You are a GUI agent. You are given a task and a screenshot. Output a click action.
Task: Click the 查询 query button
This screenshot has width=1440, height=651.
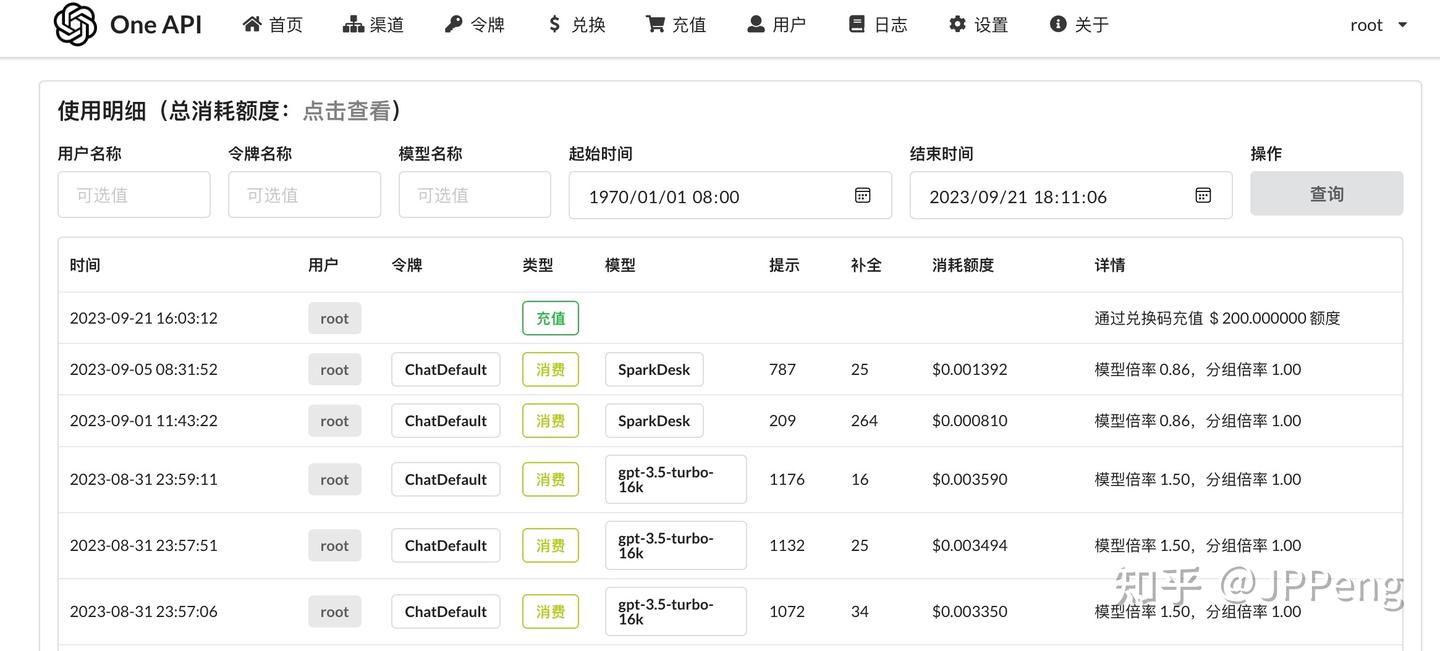click(1327, 193)
